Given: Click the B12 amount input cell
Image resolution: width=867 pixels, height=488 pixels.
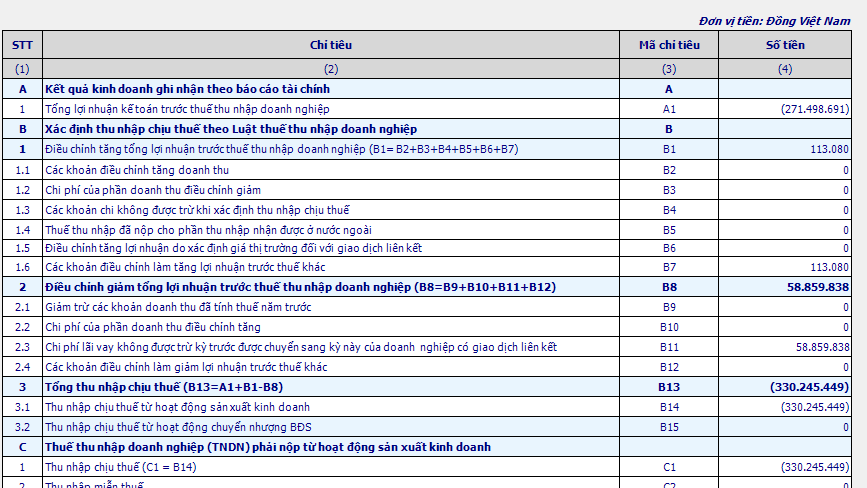Looking at the screenshot, I should (x=785, y=367).
